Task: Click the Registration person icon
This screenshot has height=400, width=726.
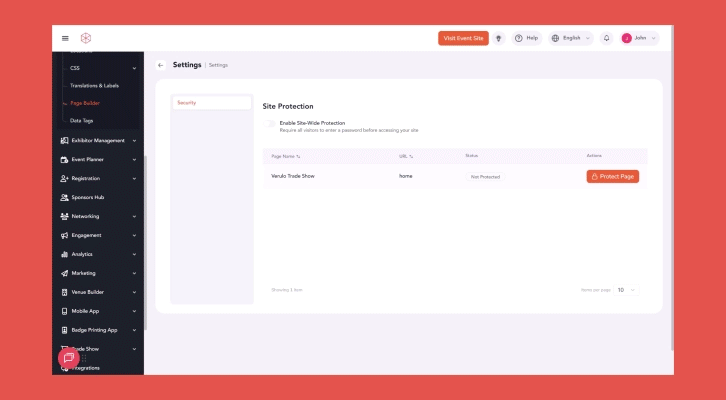Action: (64, 179)
